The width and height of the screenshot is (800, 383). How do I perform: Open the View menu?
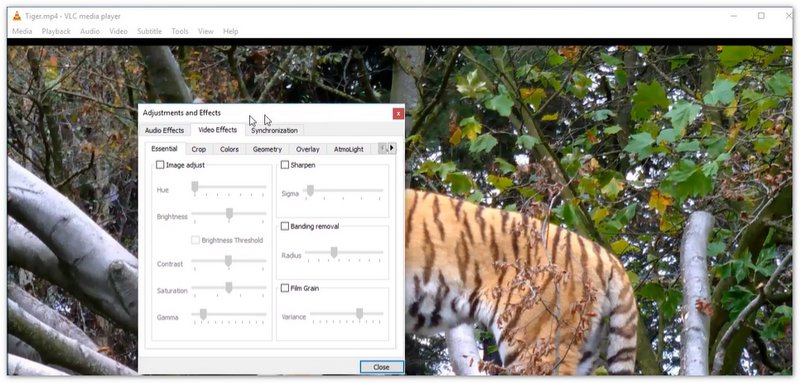click(206, 31)
